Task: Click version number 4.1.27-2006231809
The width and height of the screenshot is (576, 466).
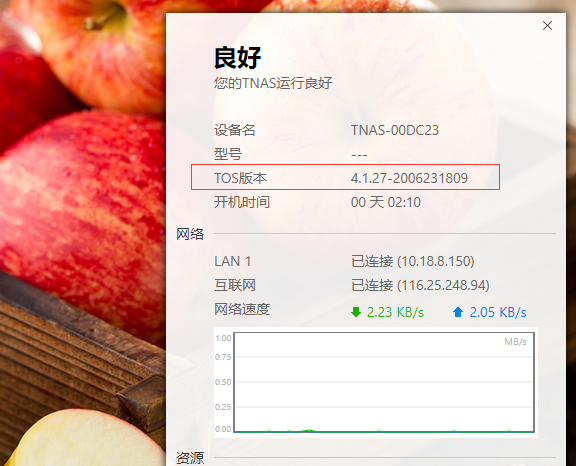Action: point(409,178)
